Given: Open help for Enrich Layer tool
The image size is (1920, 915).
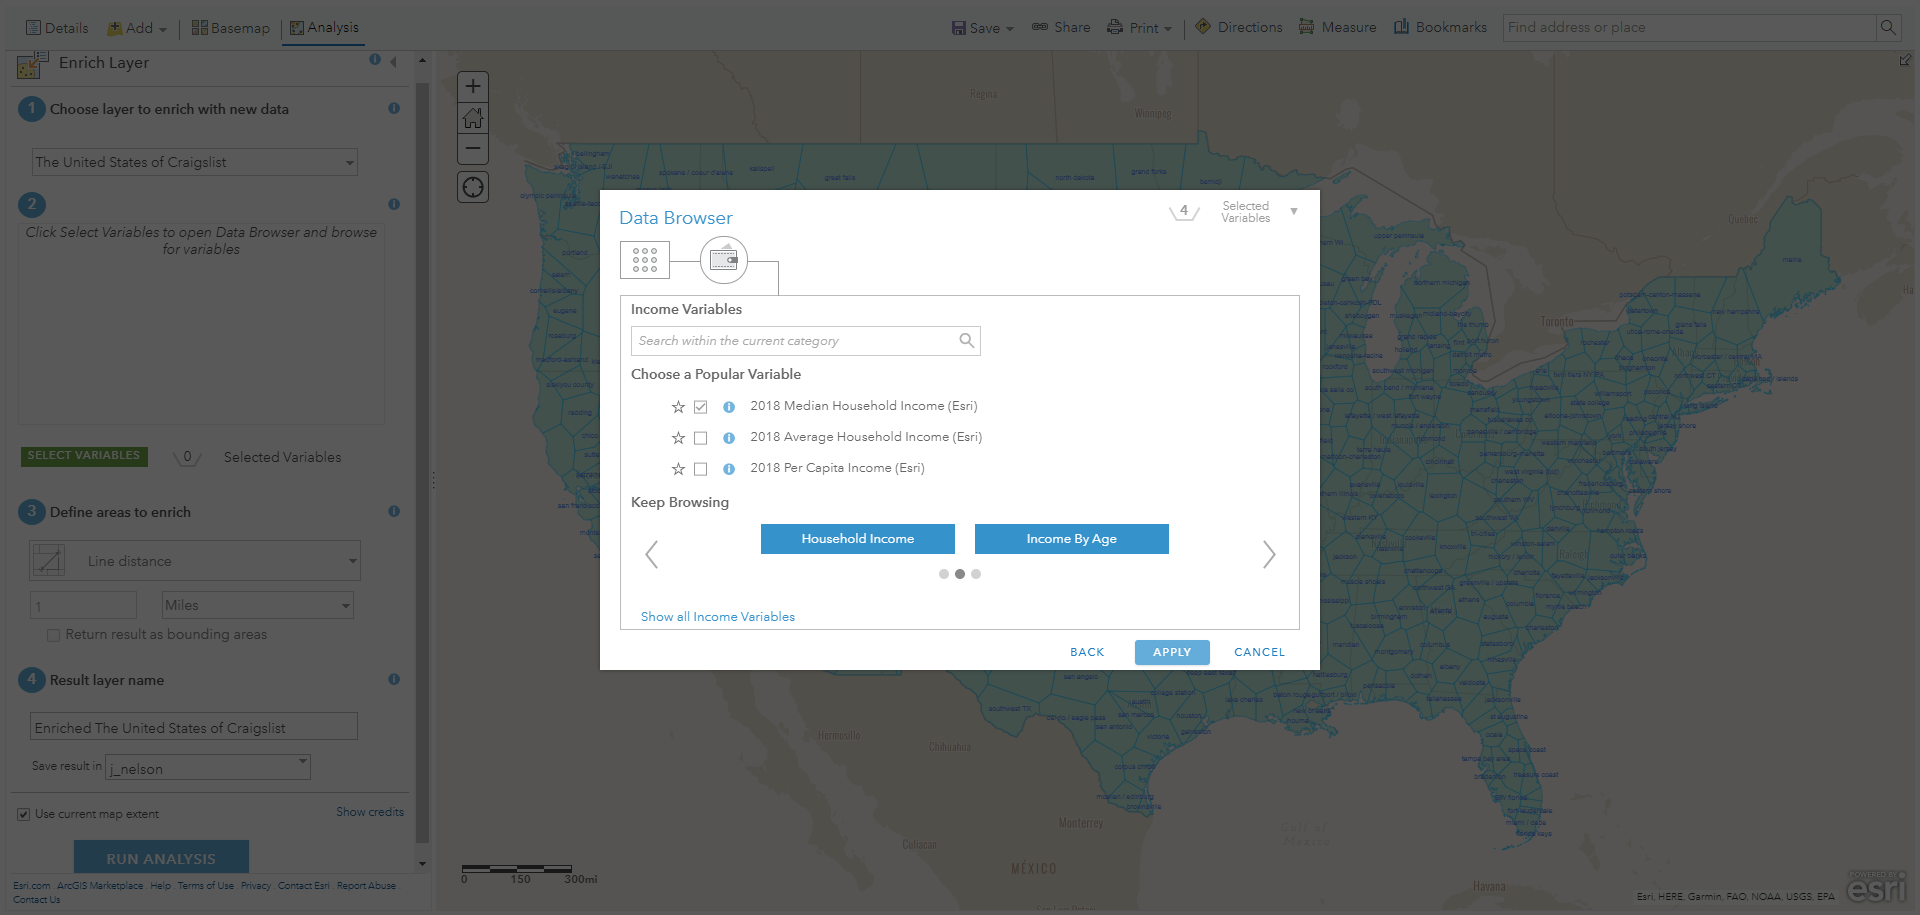Looking at the screenshot, I should click(x=375, y=60).
